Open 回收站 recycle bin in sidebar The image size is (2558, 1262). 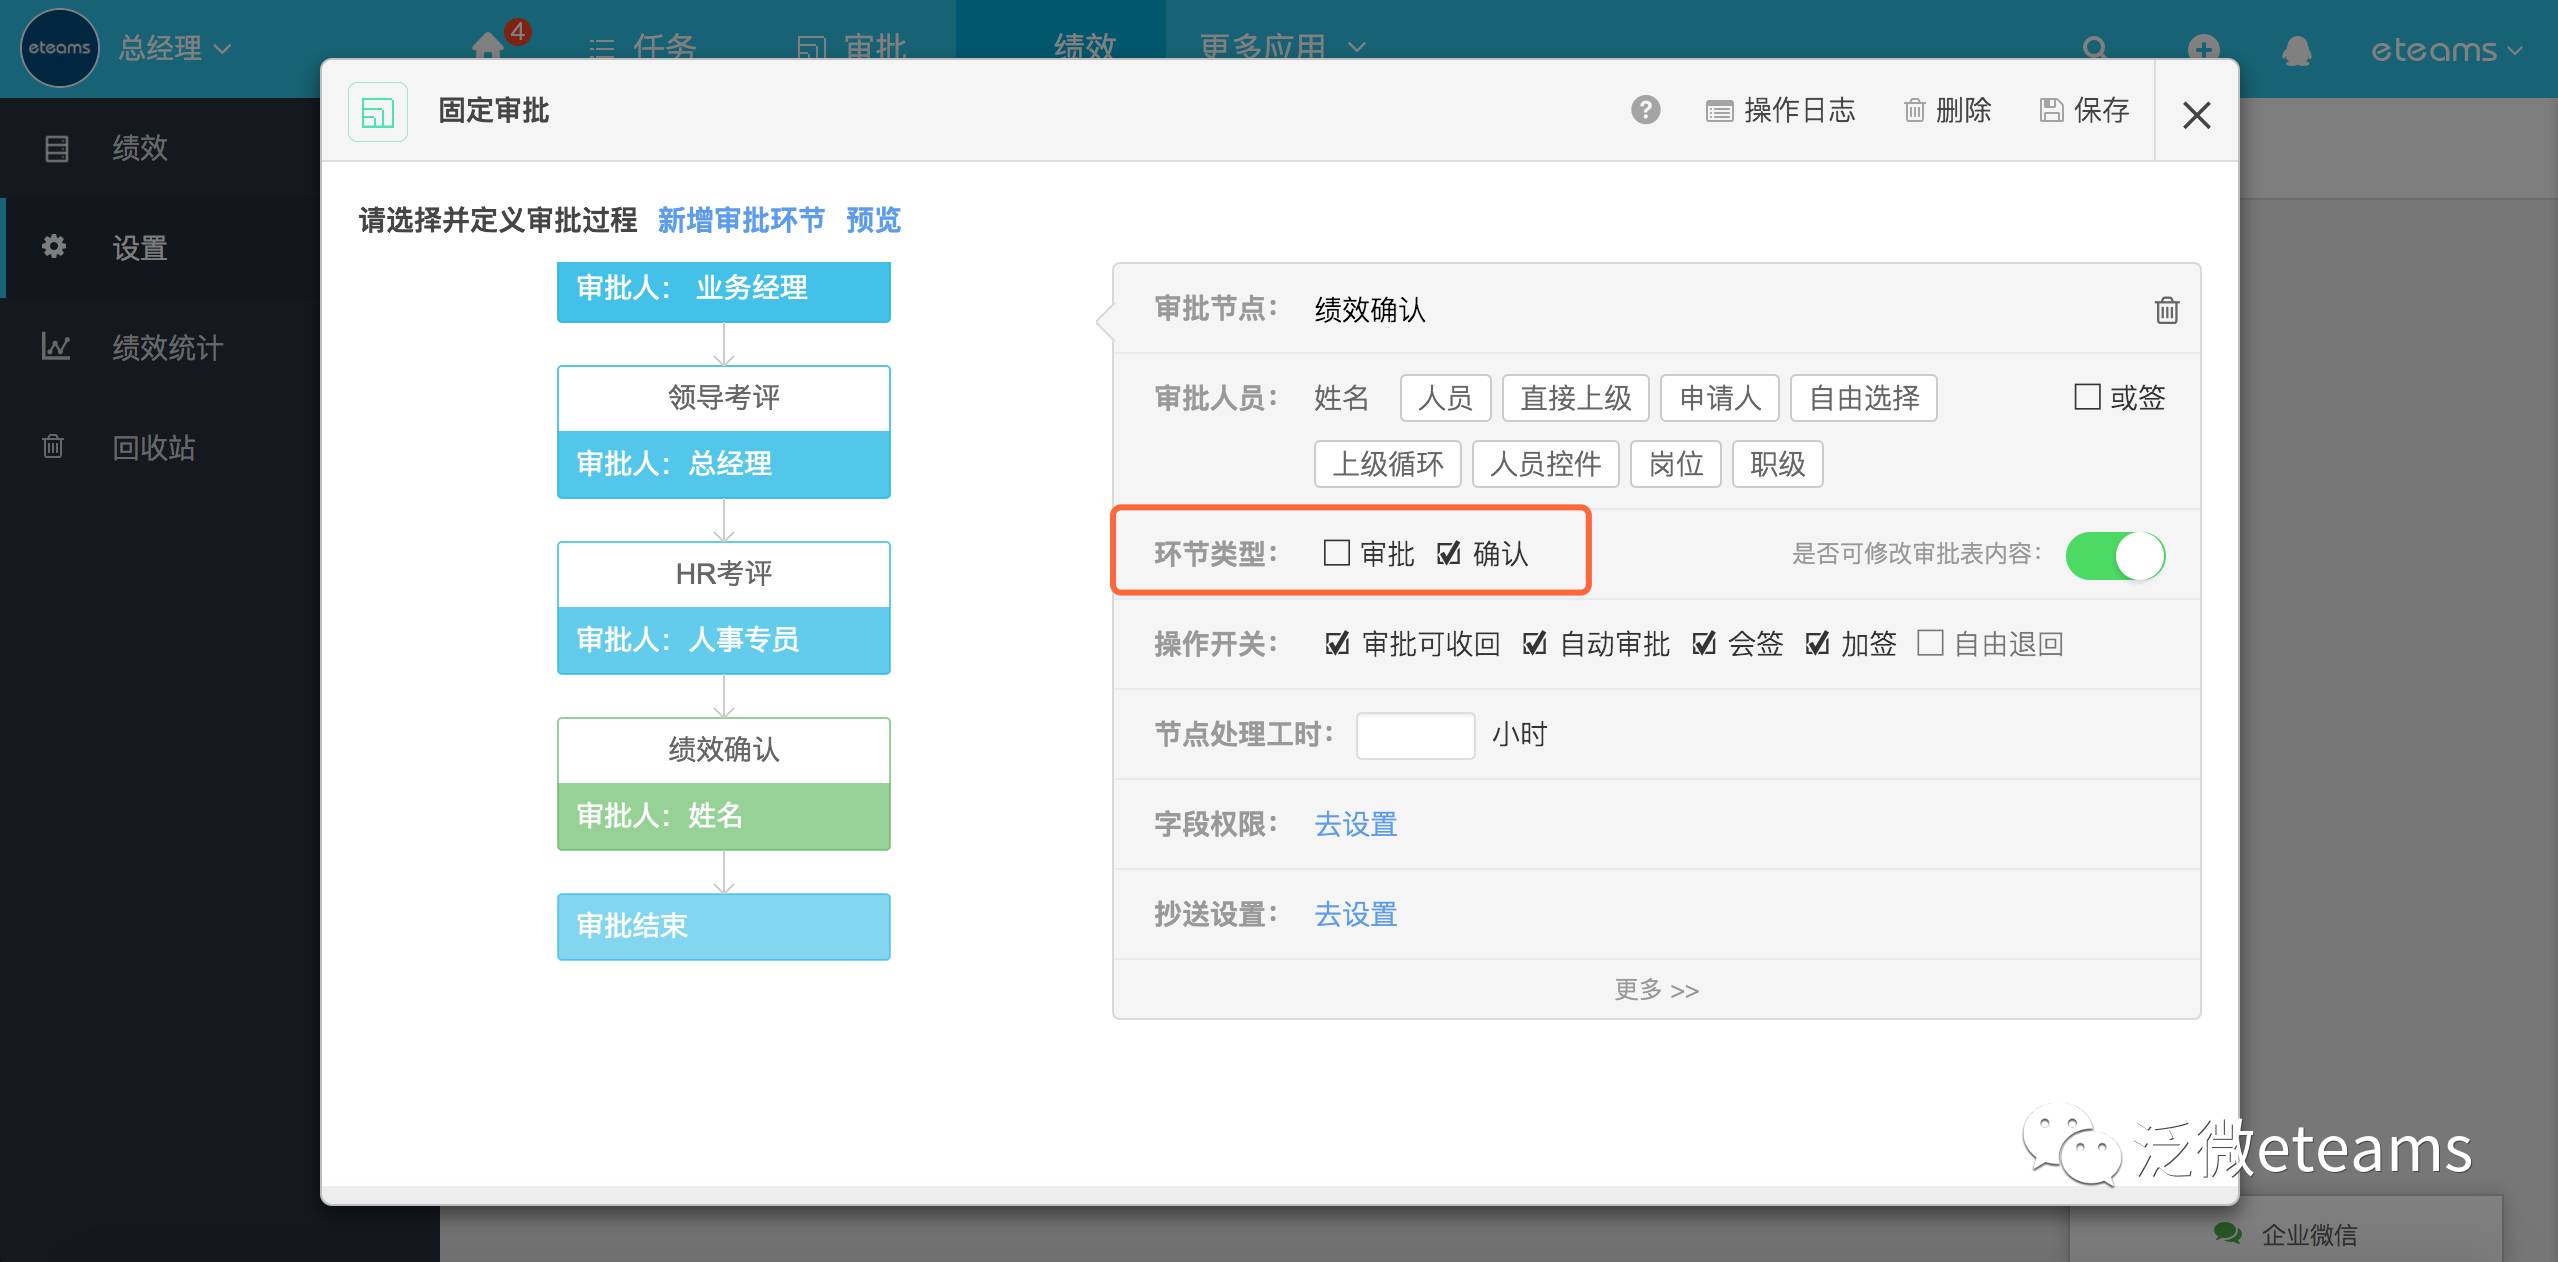coord(153,447)
